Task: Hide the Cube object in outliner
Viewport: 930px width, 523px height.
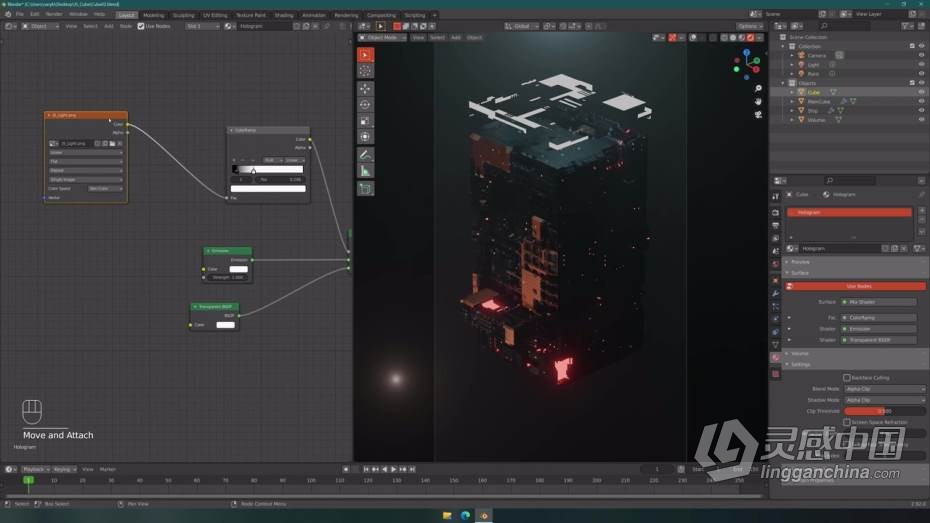Action: (x=921, y=93)
